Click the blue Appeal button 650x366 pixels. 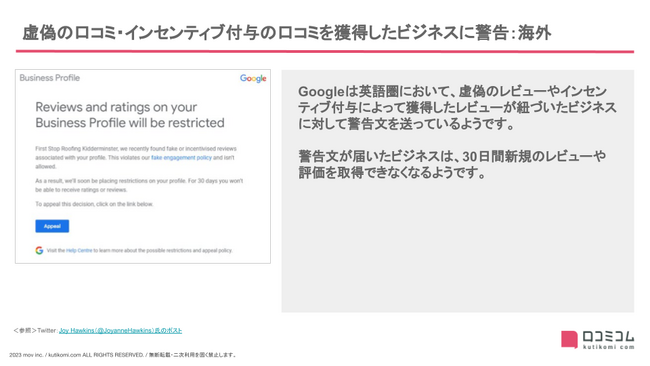coord(52,226)
